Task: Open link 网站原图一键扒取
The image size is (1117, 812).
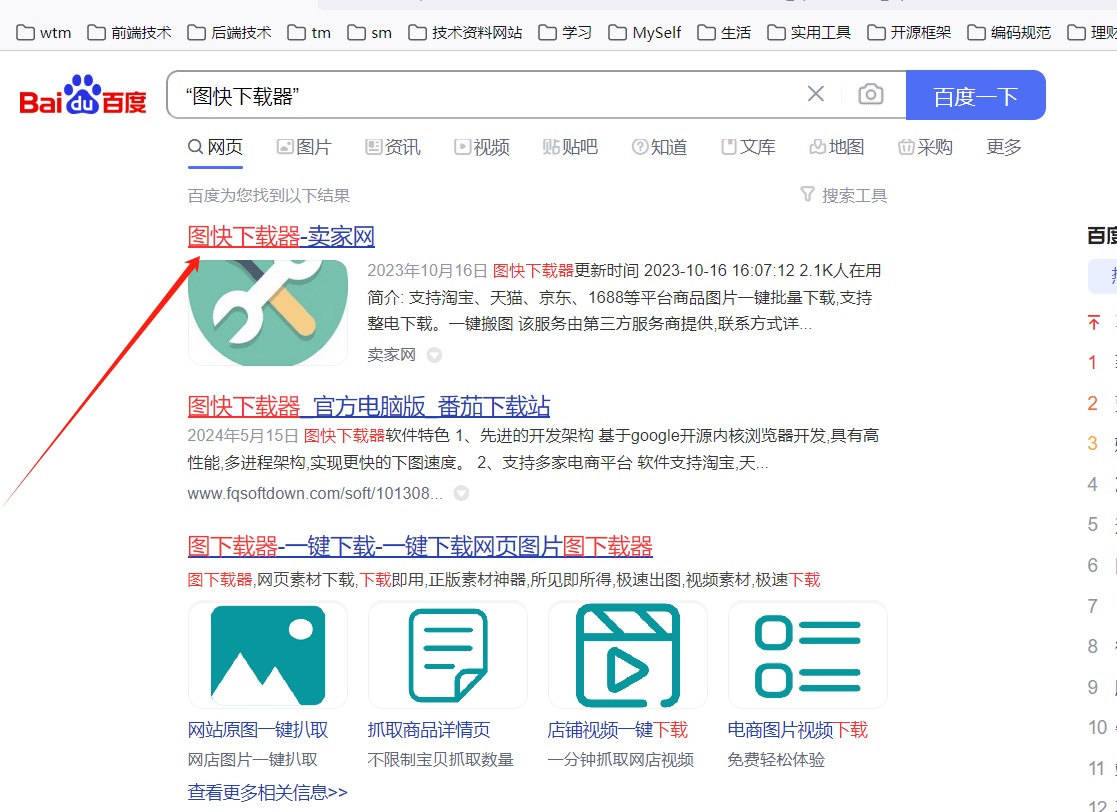Action: (x=258, y=730)
